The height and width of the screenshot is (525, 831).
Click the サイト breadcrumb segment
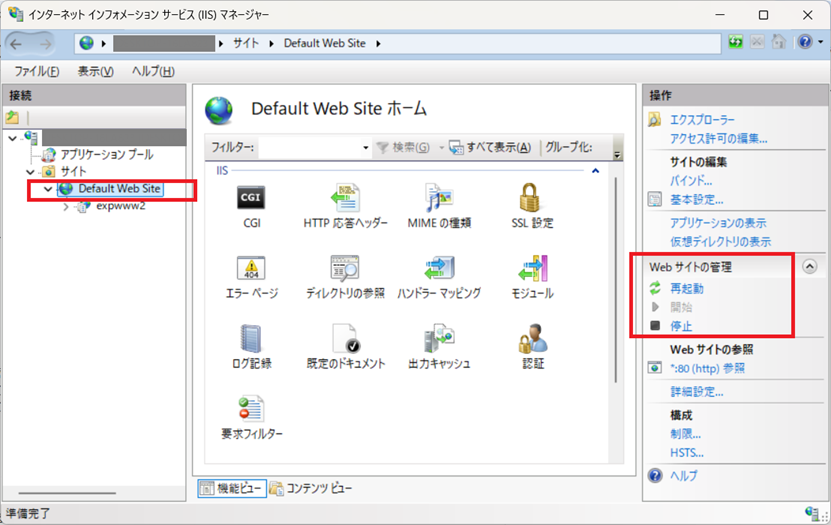pos(246,43)
